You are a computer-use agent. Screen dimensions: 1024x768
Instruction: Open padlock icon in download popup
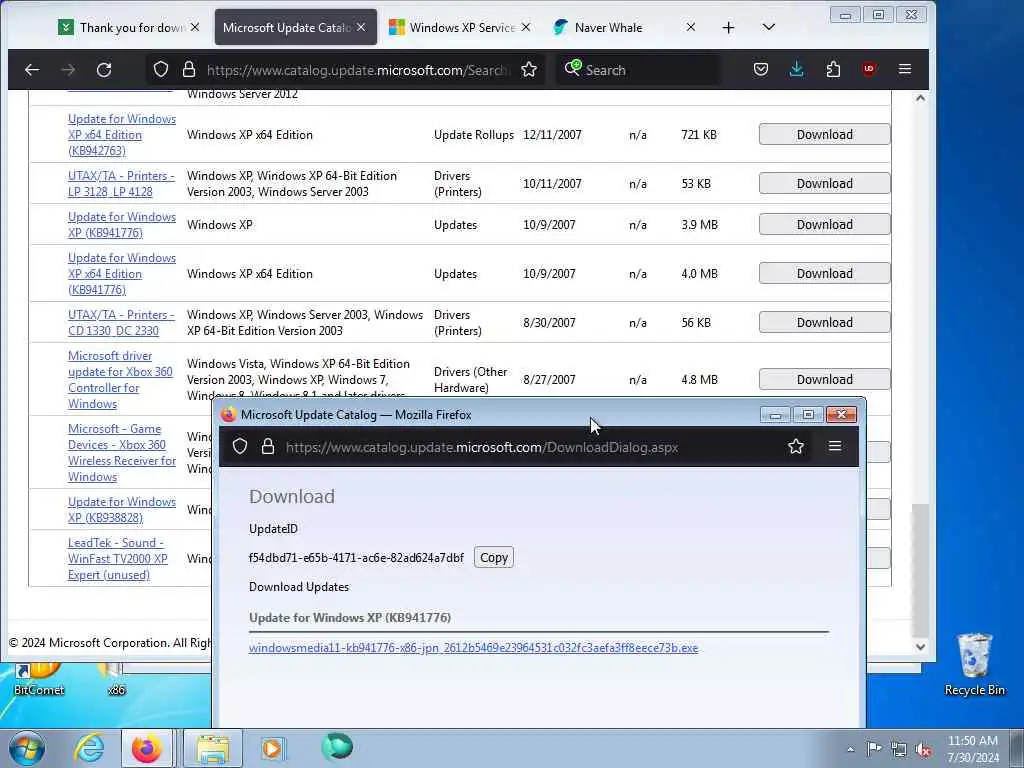coord(267,447)
